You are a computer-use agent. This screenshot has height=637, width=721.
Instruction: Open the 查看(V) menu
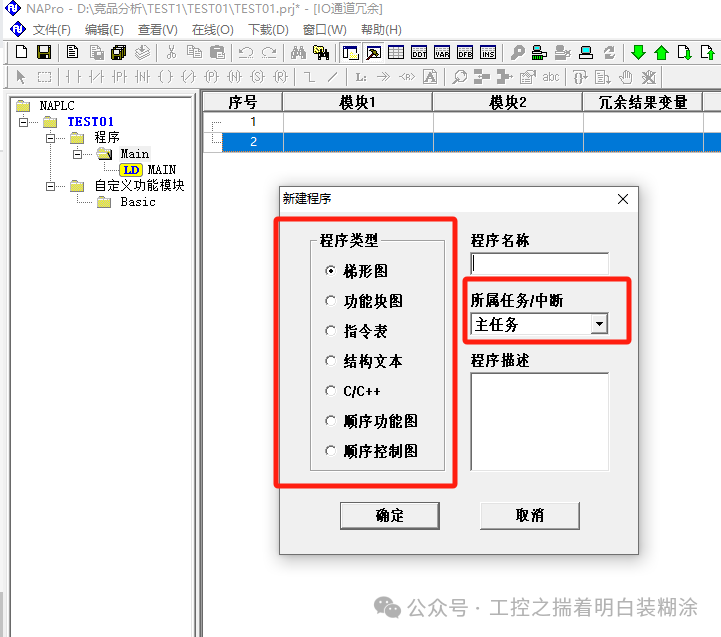(157, 30)
